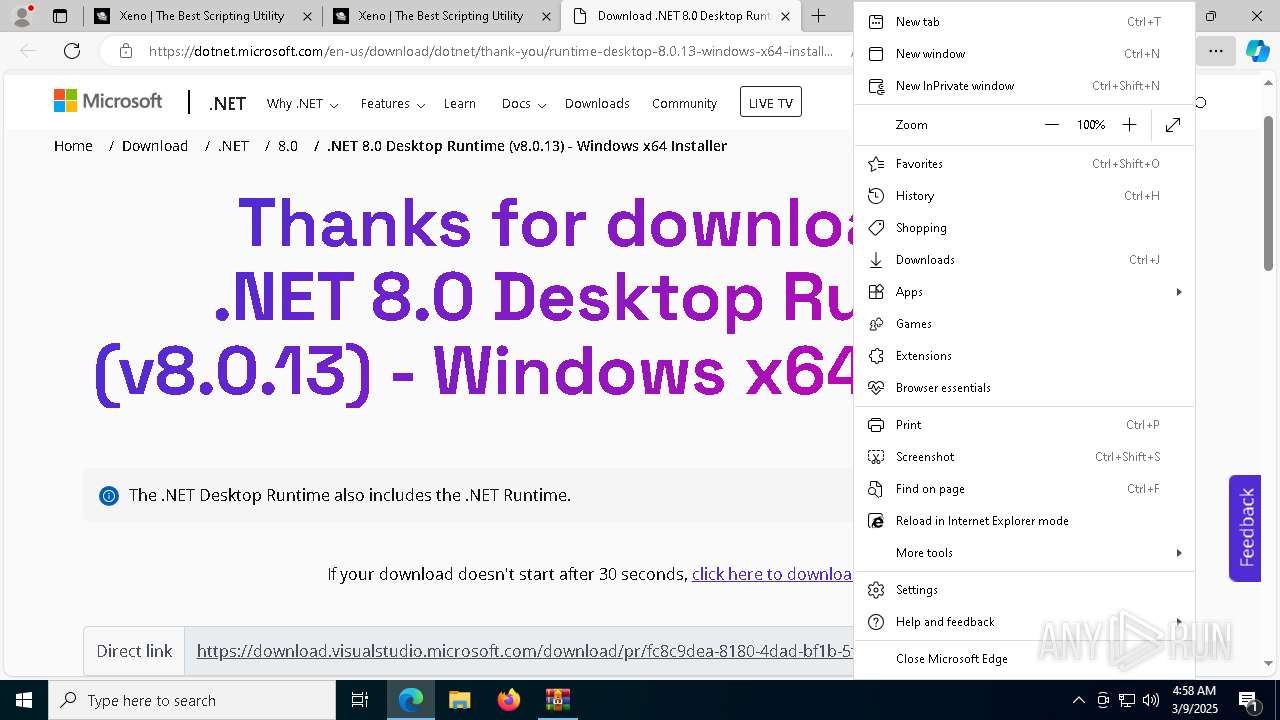1280x720 pixels.
Task: Open File Explorer from the taskbar
Action: (x=459, y=700)
